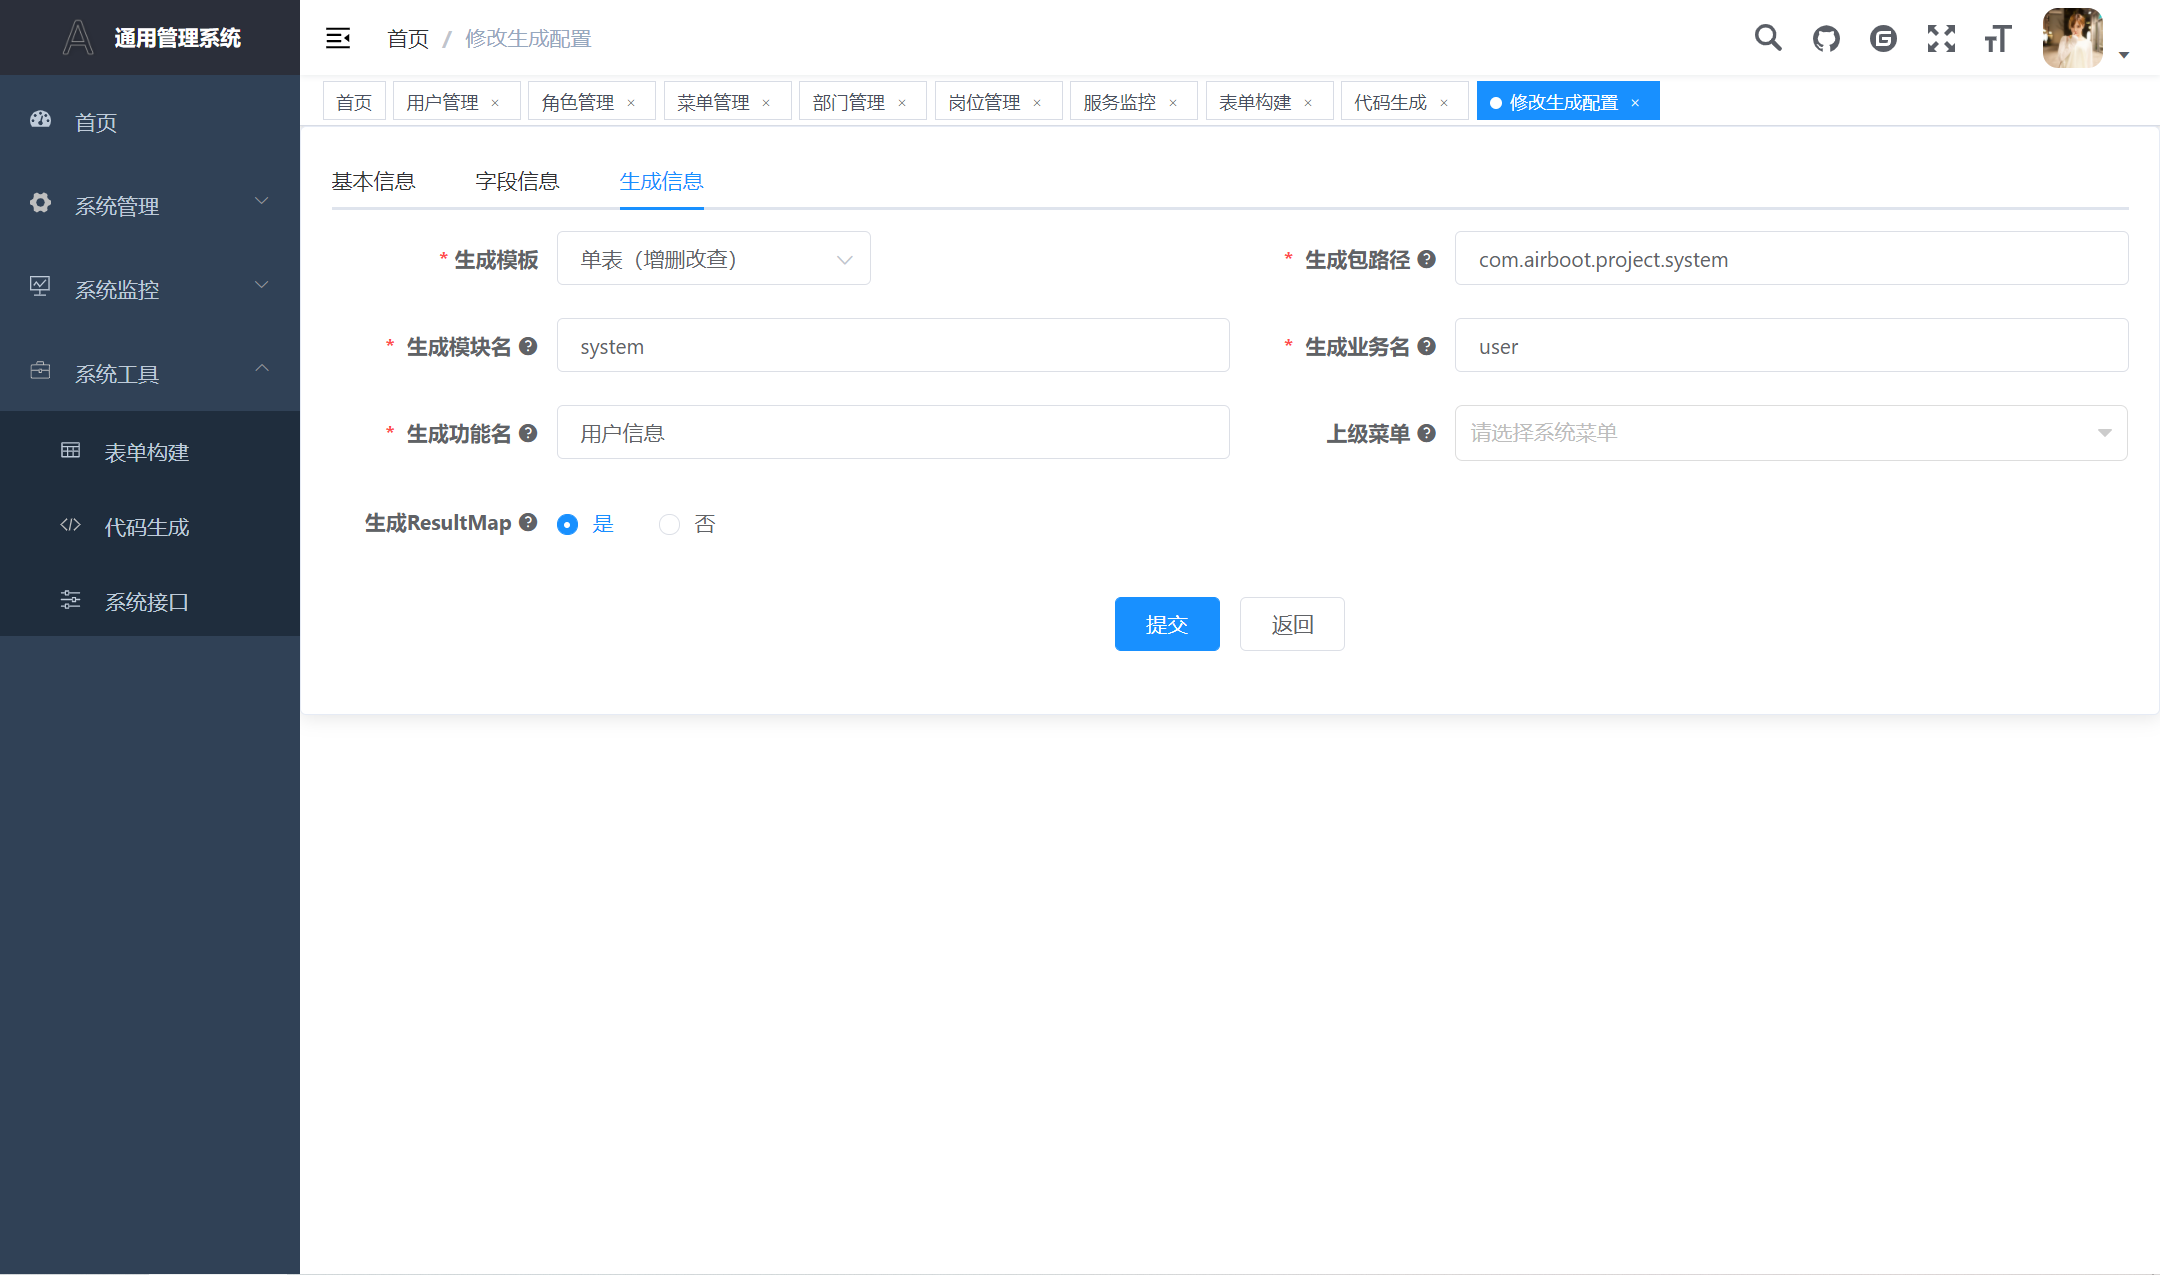
Task: Click the 代码生成 code icon
Action: coord(70,525)
